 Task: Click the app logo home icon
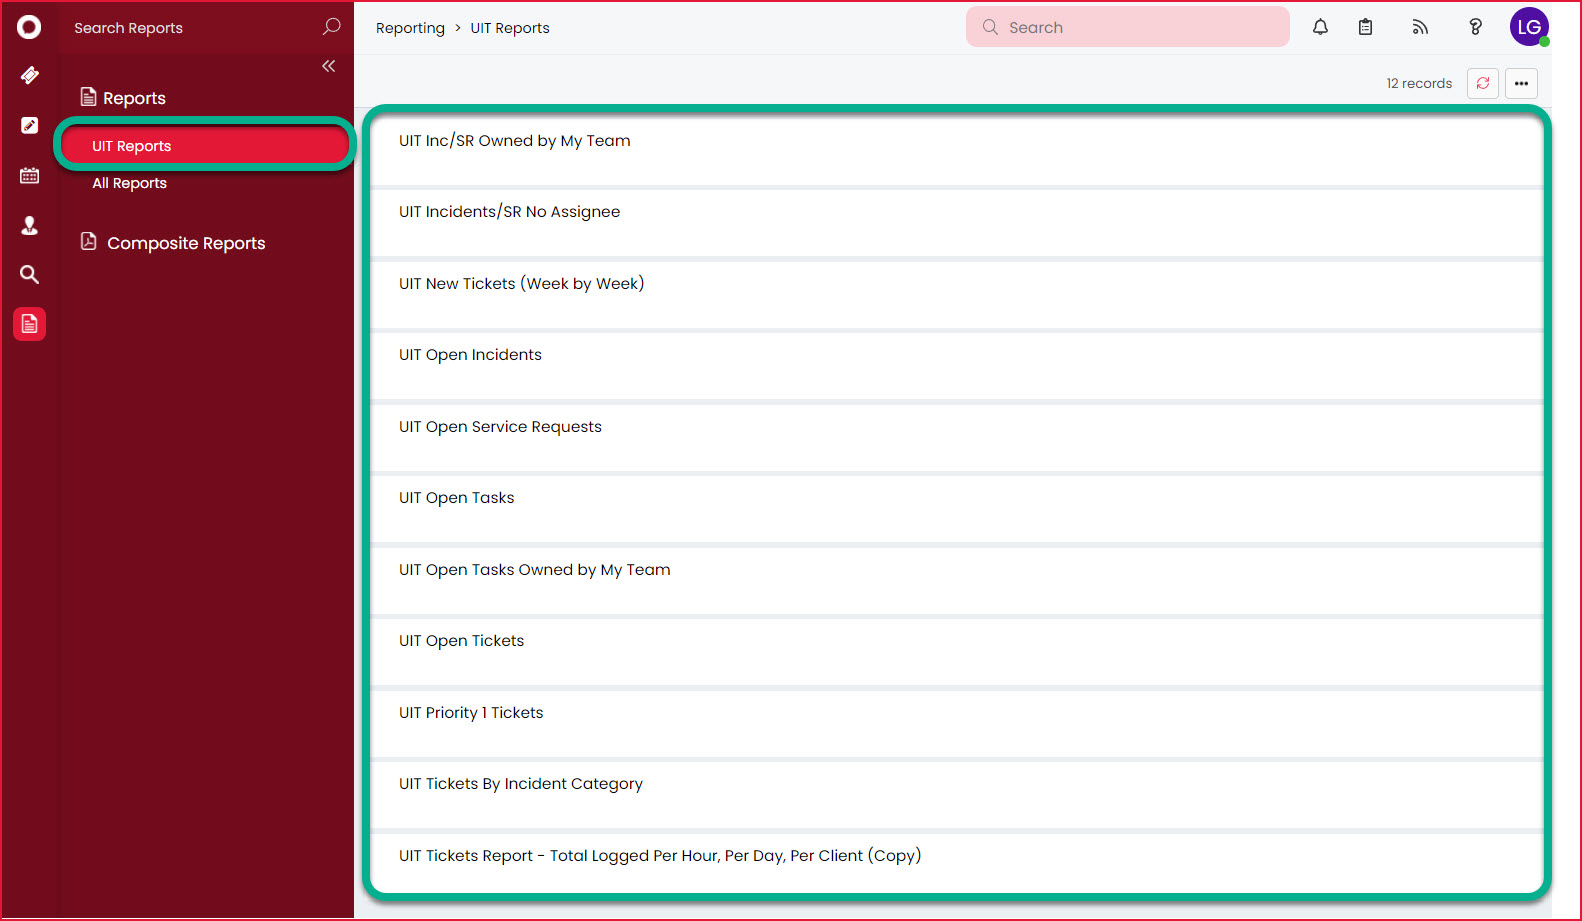pyautogui.click(x=29, y=27)
